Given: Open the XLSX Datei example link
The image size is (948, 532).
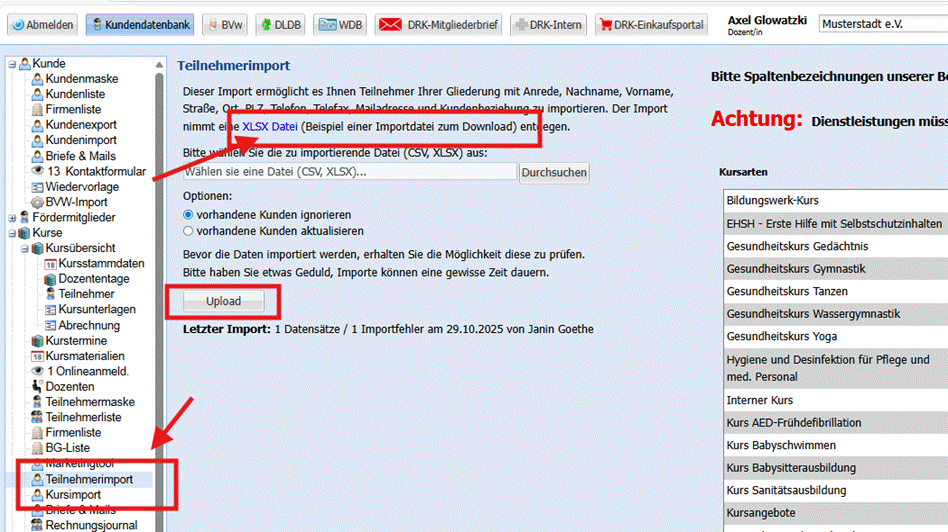Looking at the screenshot, I should coord(270,127).
